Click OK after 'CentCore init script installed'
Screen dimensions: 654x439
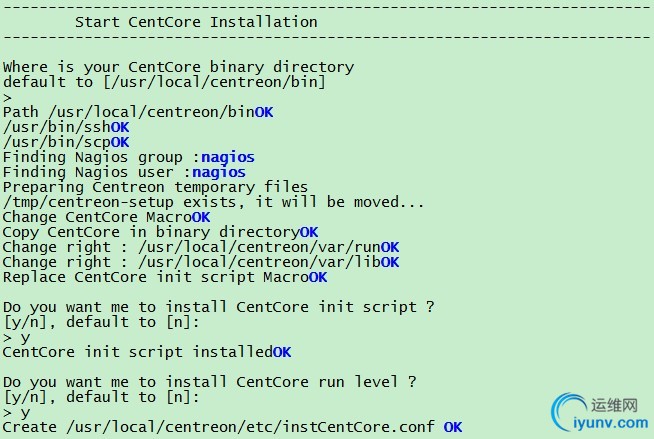282,352
